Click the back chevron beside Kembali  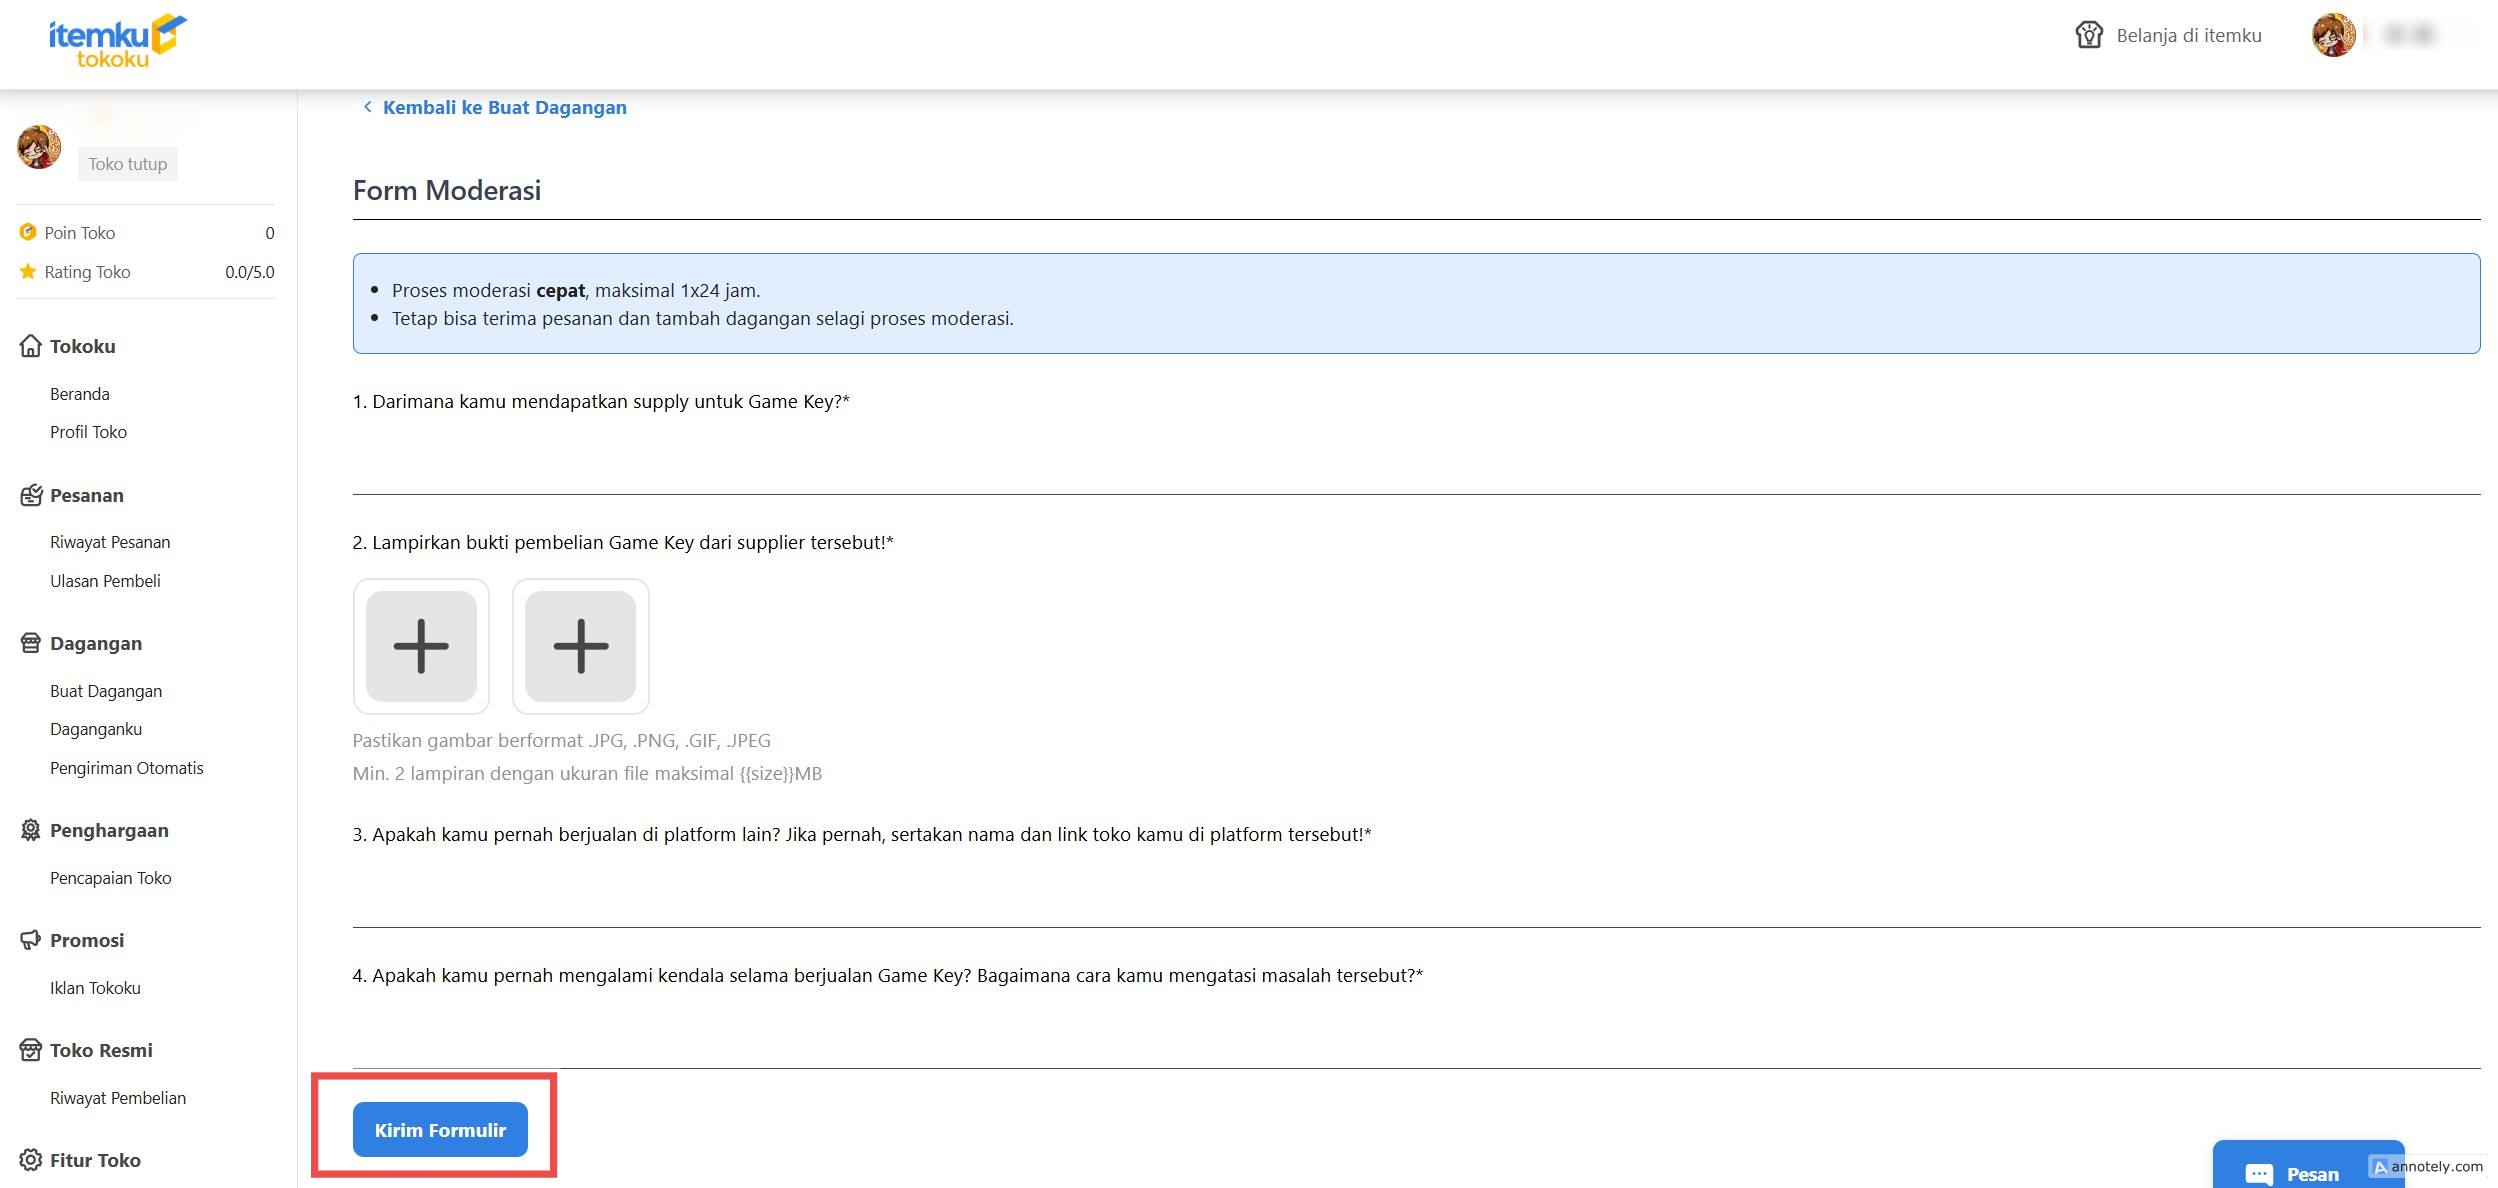pos(367,107)
